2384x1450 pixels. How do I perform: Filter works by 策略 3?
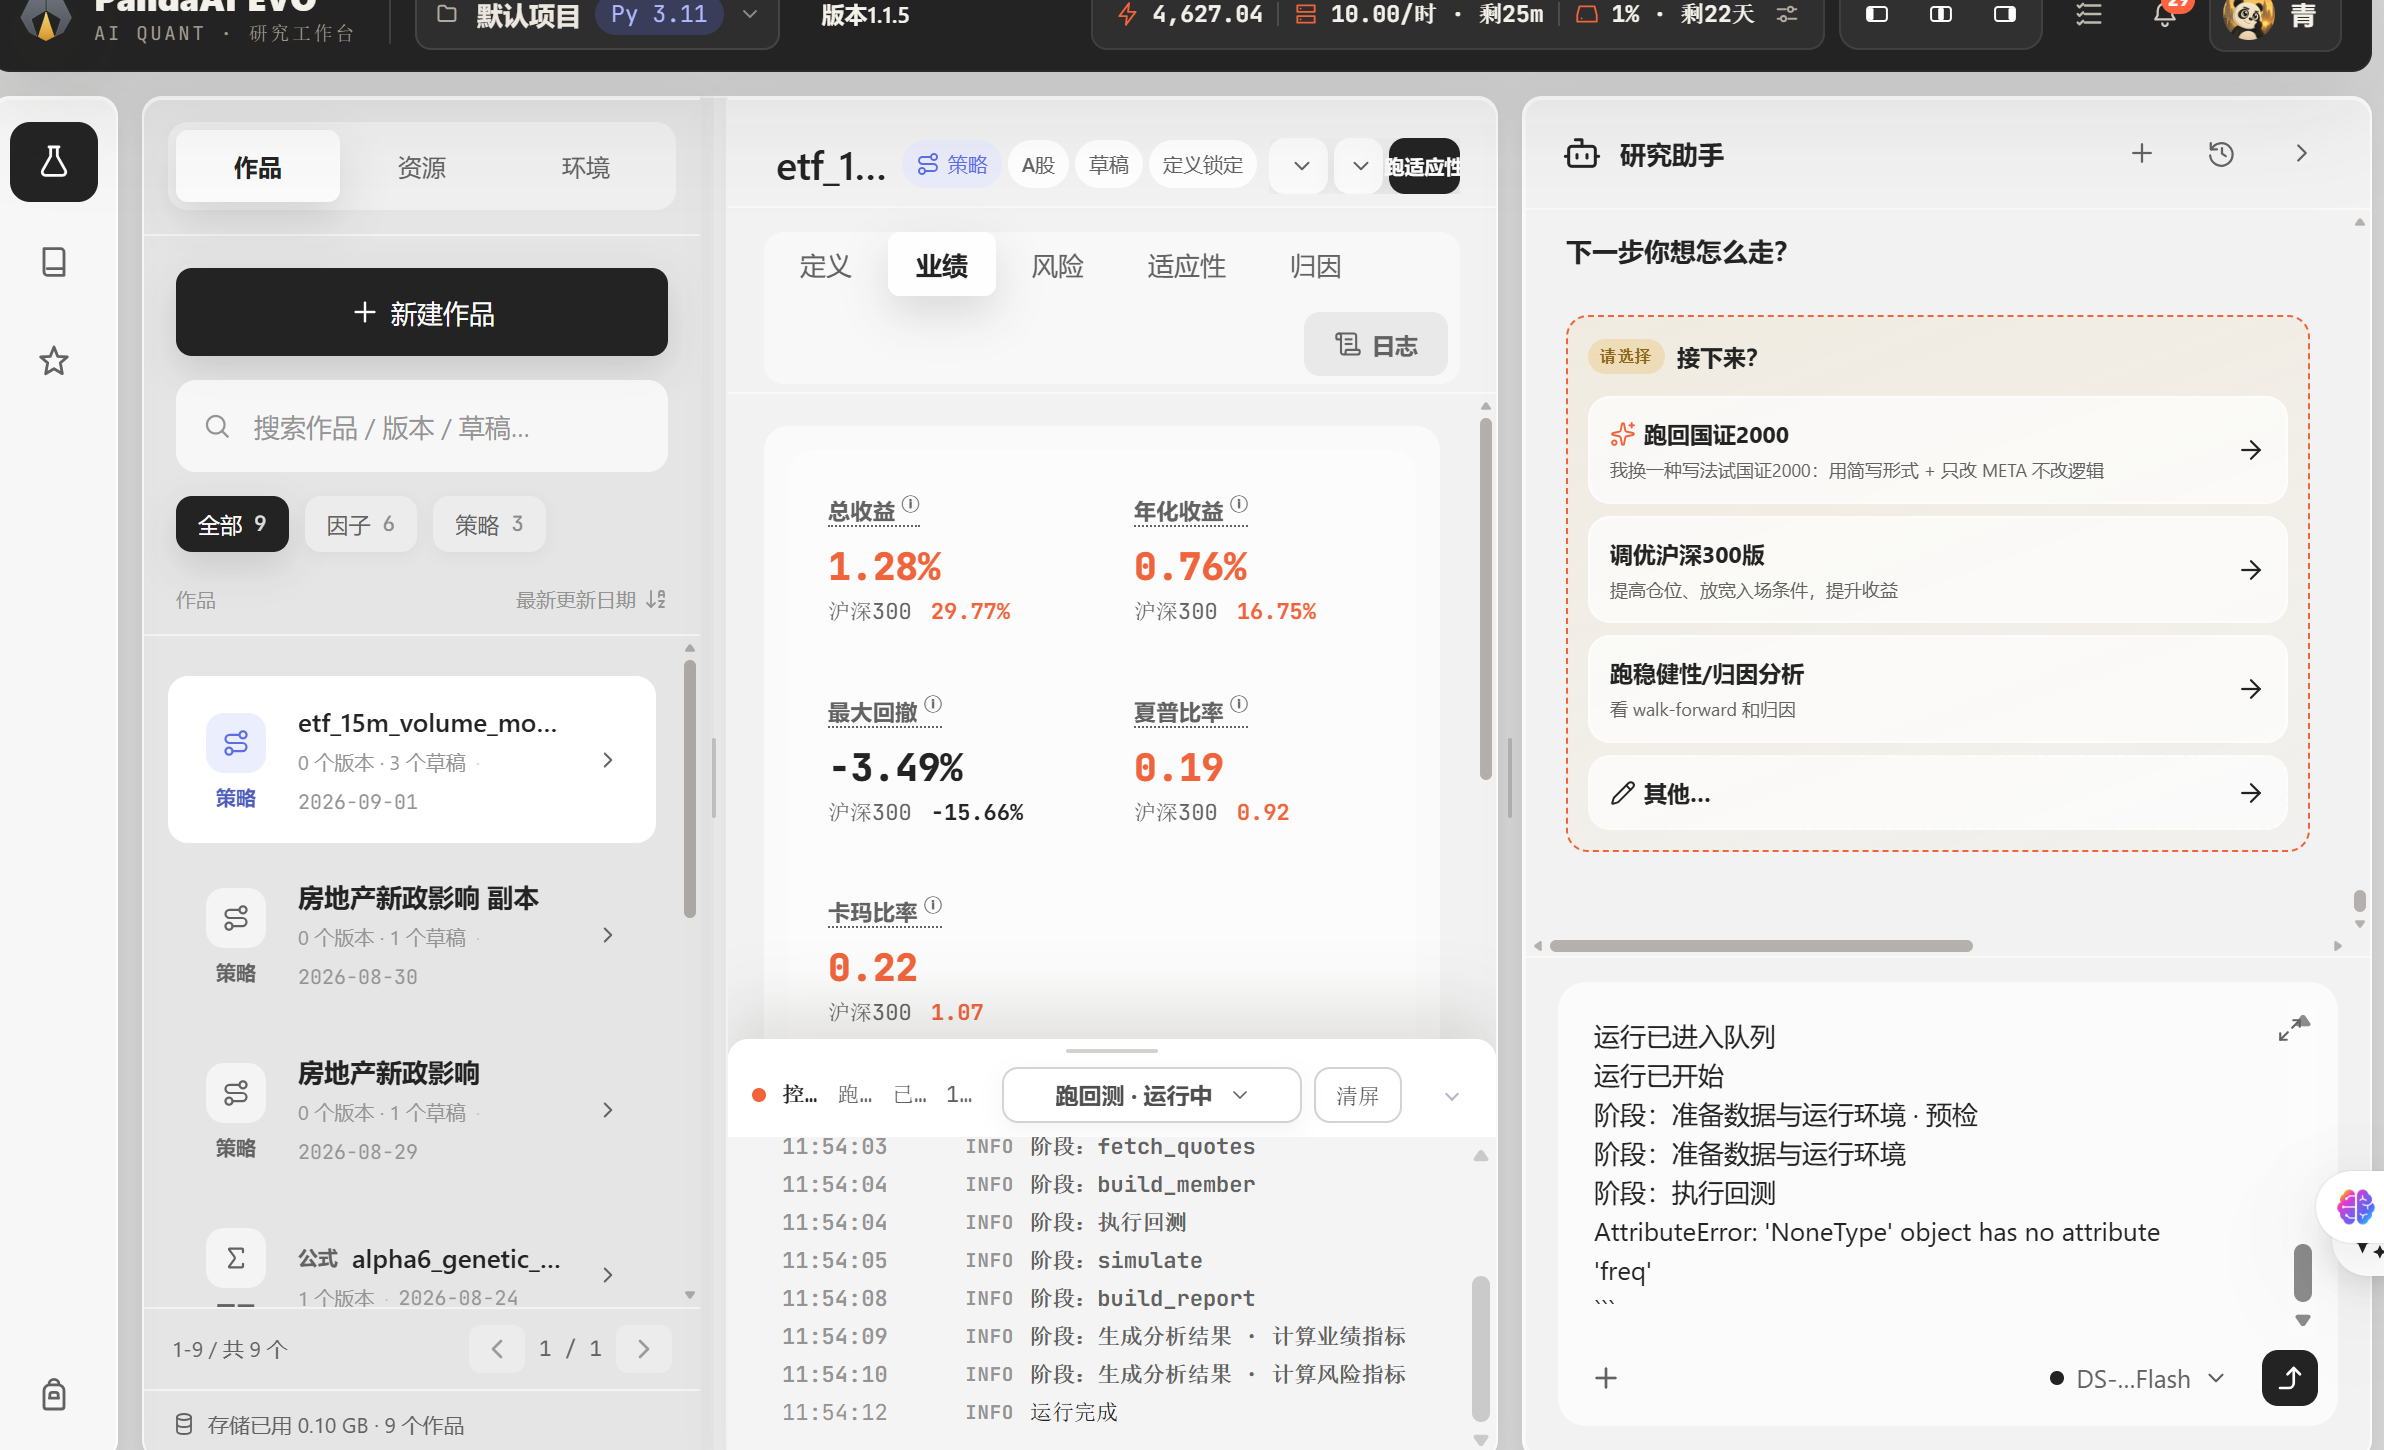(489, 524)
